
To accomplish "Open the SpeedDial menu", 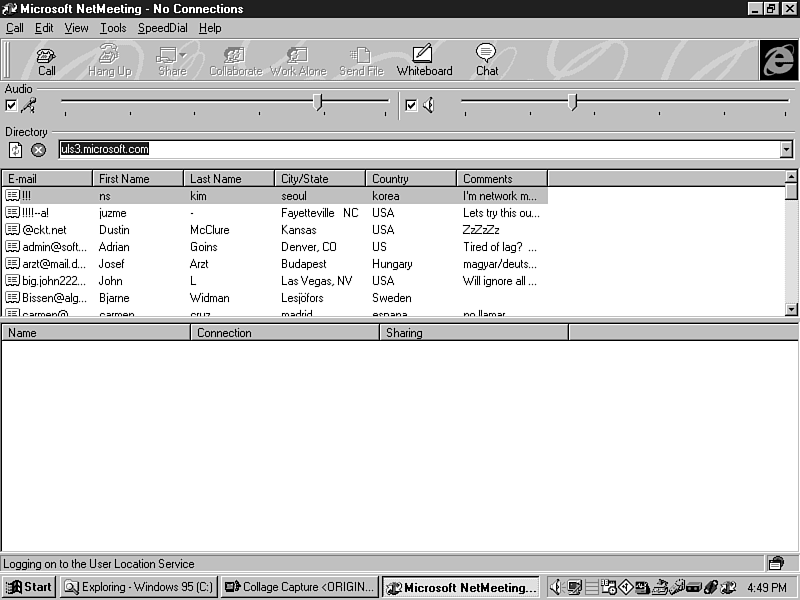I will tap(165, 28).
